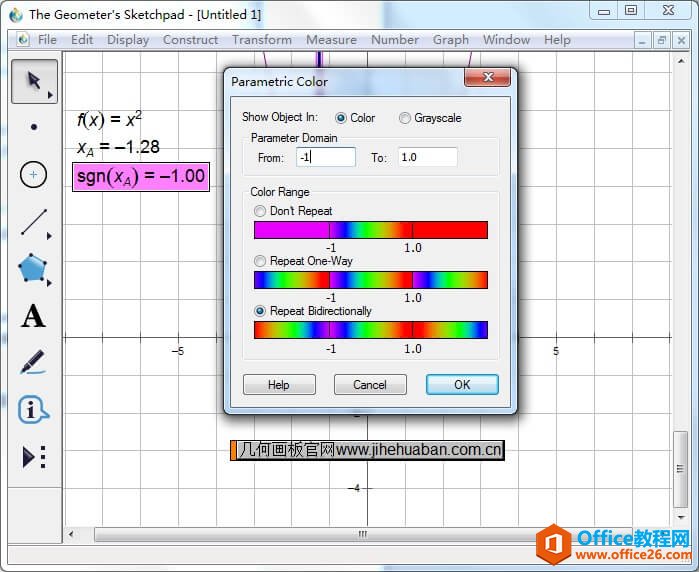This screenshot has width=699, height=572.
Task: Click the Repeat One-Way color bar
Action: click(371, 280)
